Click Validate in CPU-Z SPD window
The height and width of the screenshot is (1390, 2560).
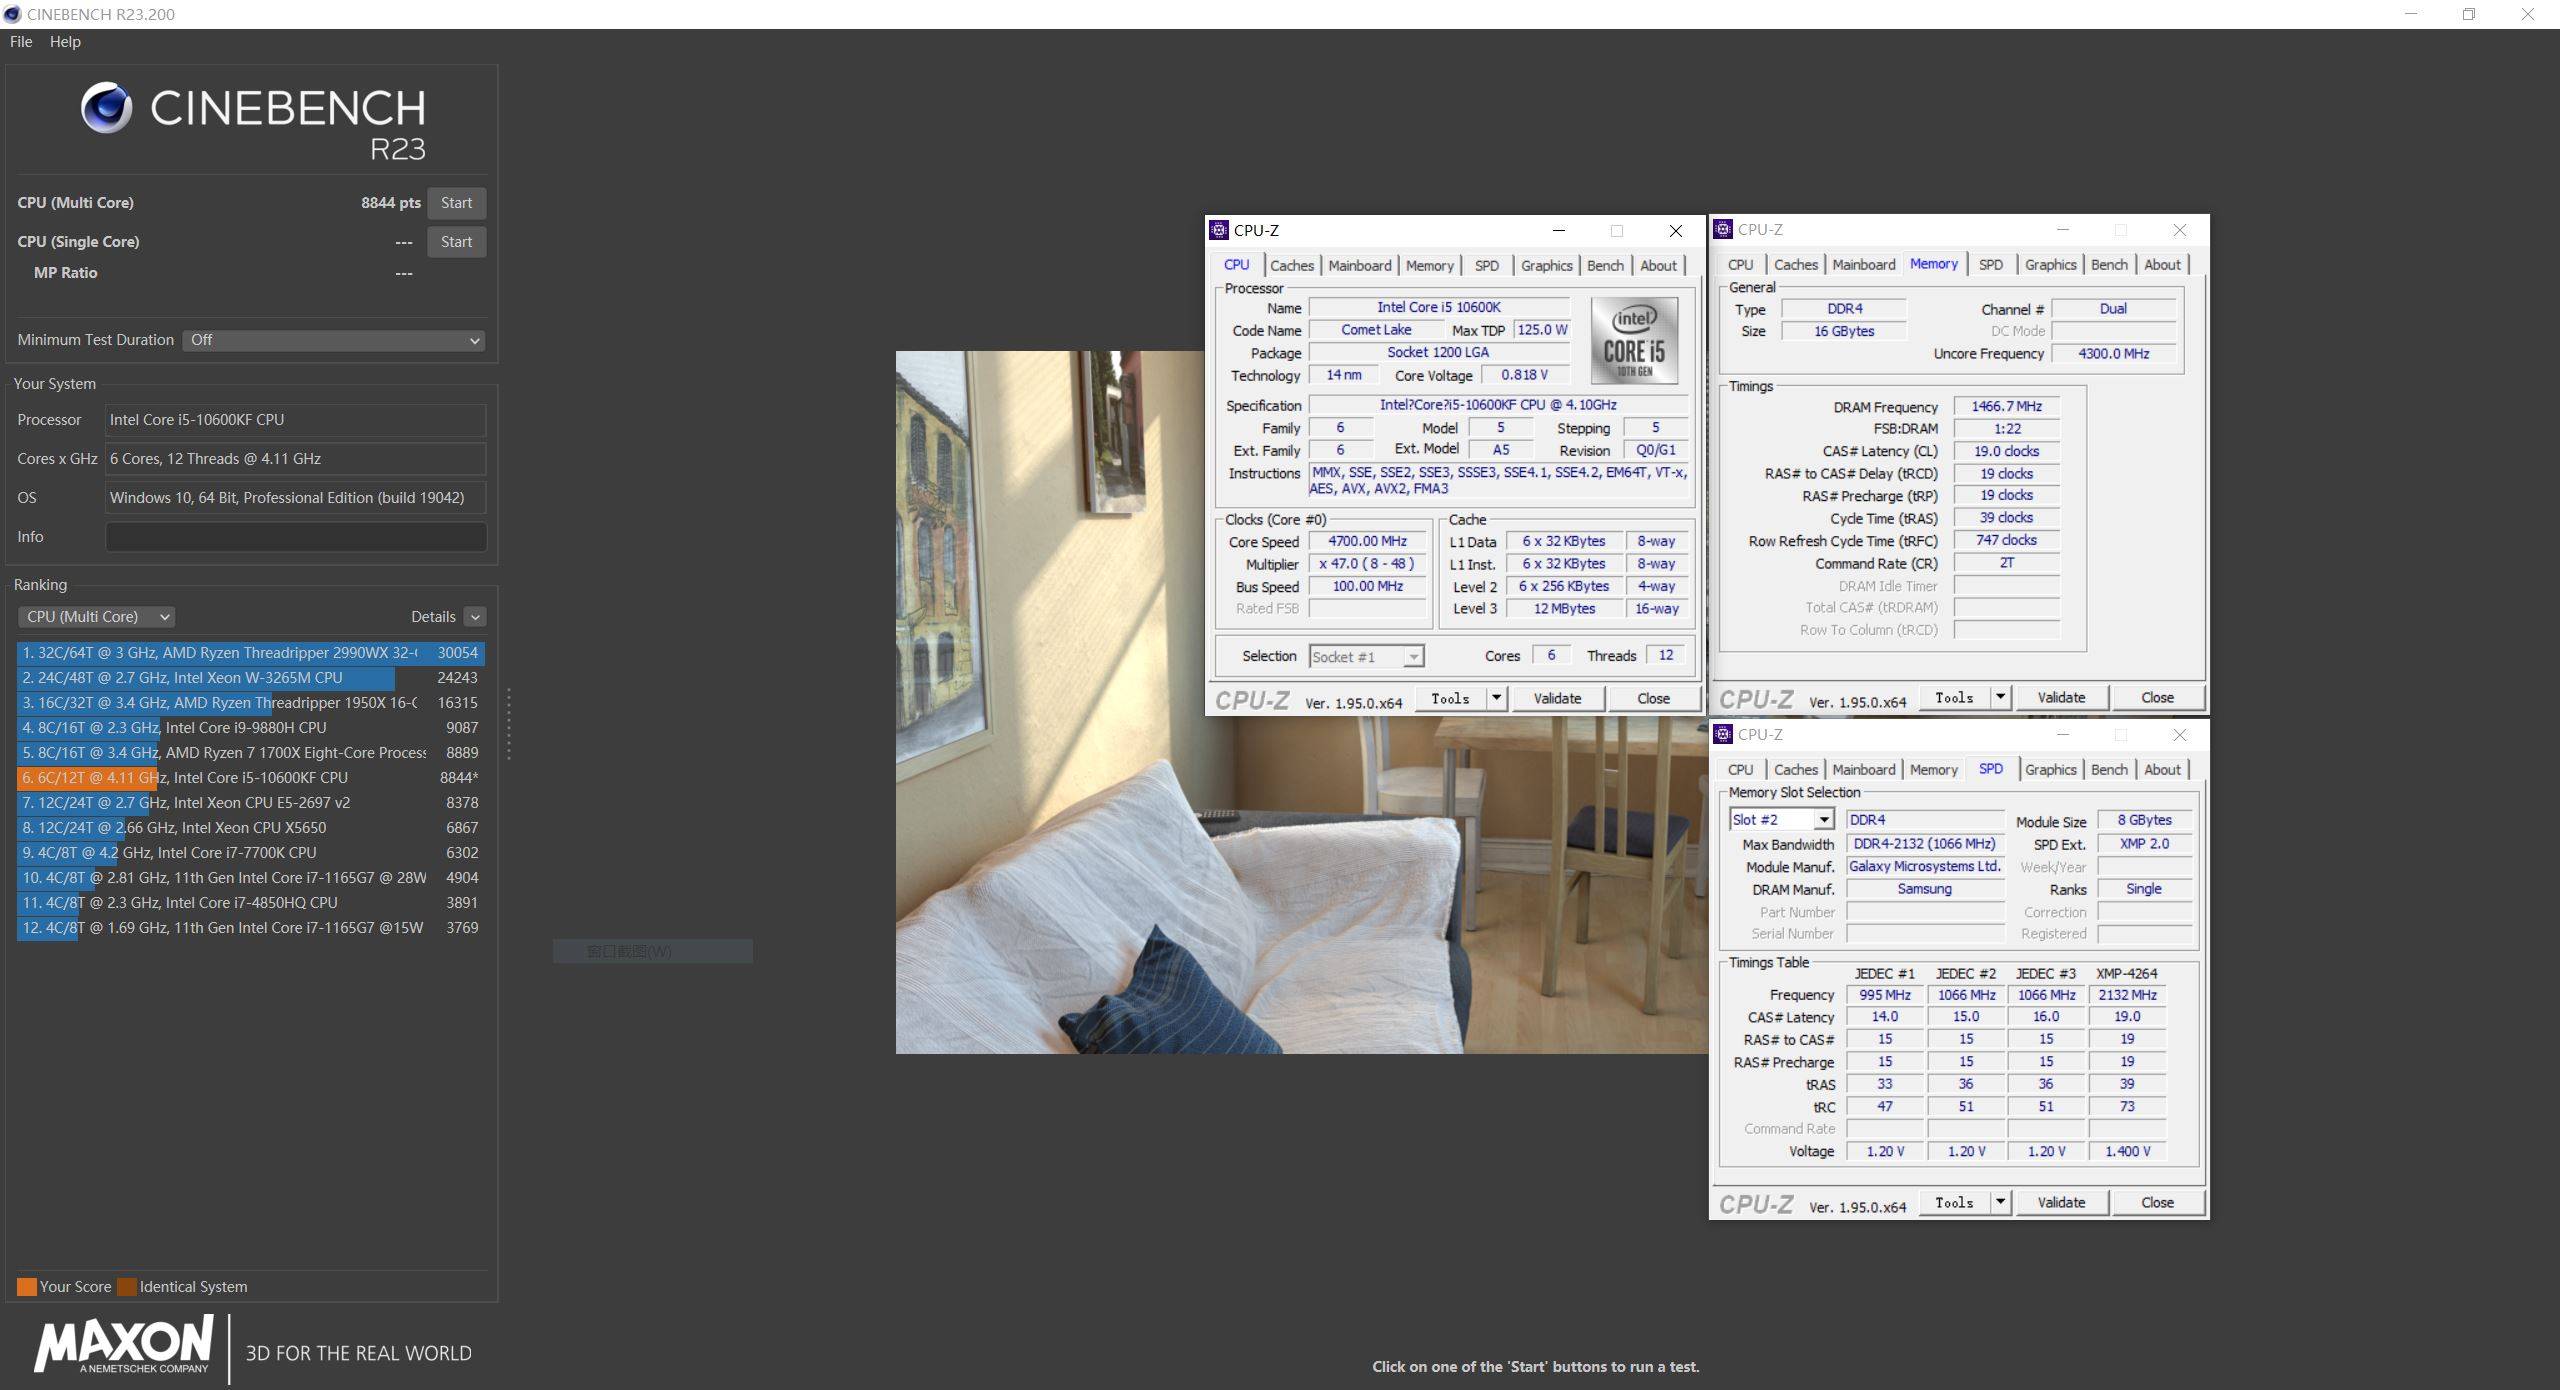[2061, 1202]
